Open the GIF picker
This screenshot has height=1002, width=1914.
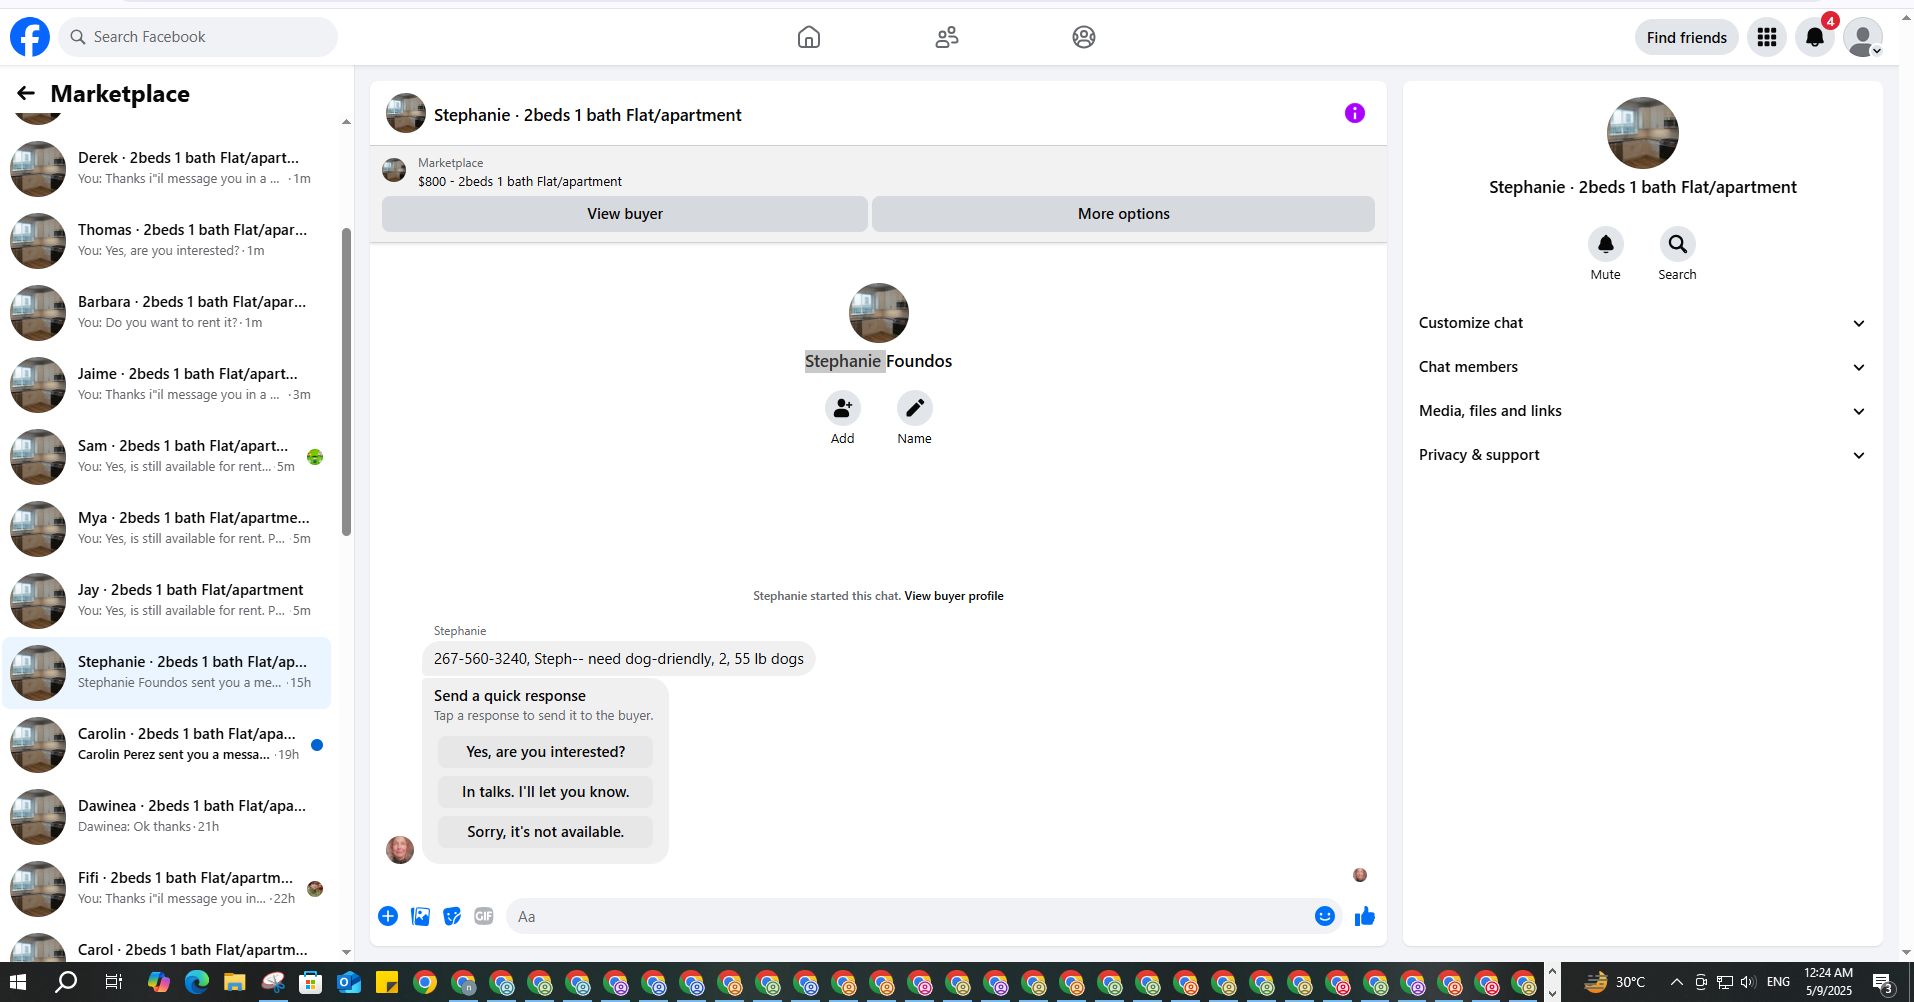484,916
